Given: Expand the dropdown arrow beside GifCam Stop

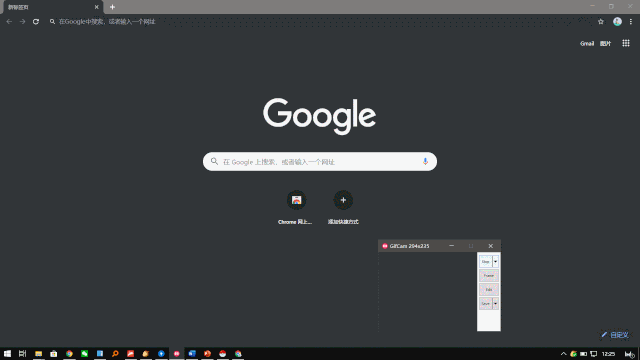Looking at the screenshot, I should coord(496,262).
